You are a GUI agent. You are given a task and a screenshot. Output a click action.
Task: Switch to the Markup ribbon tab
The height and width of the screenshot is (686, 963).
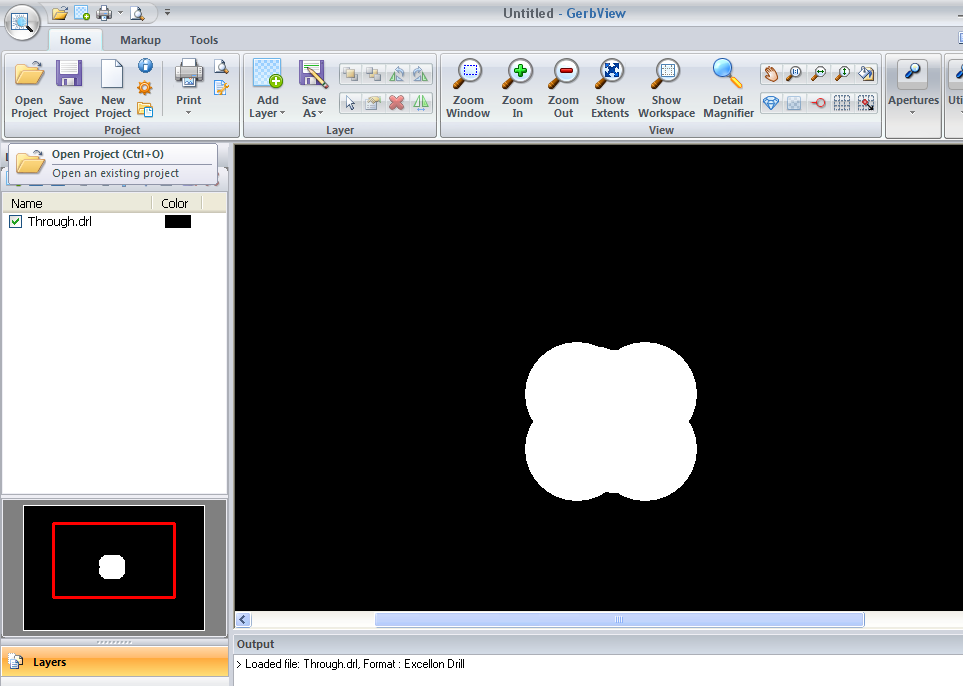pos(140,40)
